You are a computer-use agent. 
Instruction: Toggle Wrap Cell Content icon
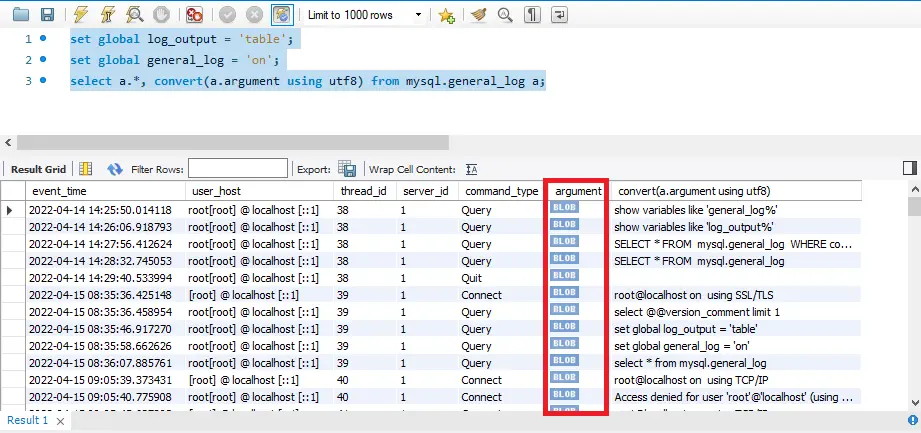[471, 169]
